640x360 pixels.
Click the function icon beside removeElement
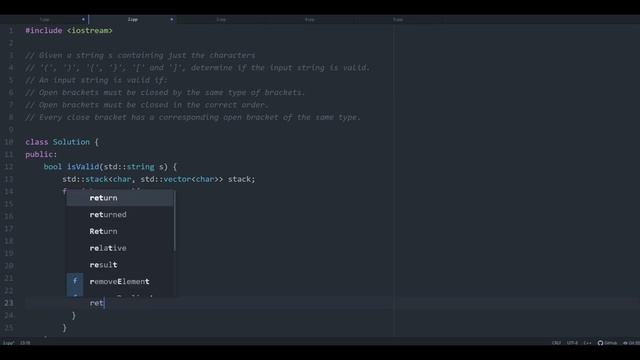(75, 281)
